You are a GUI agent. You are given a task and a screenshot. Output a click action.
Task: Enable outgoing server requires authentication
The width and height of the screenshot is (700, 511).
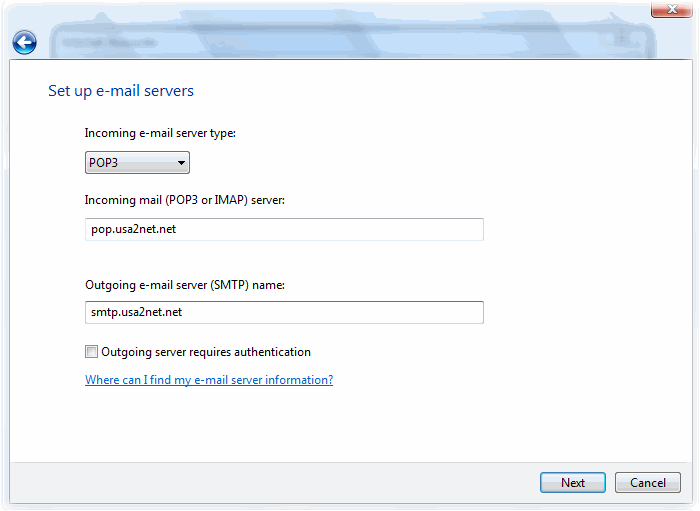point(92,352)
